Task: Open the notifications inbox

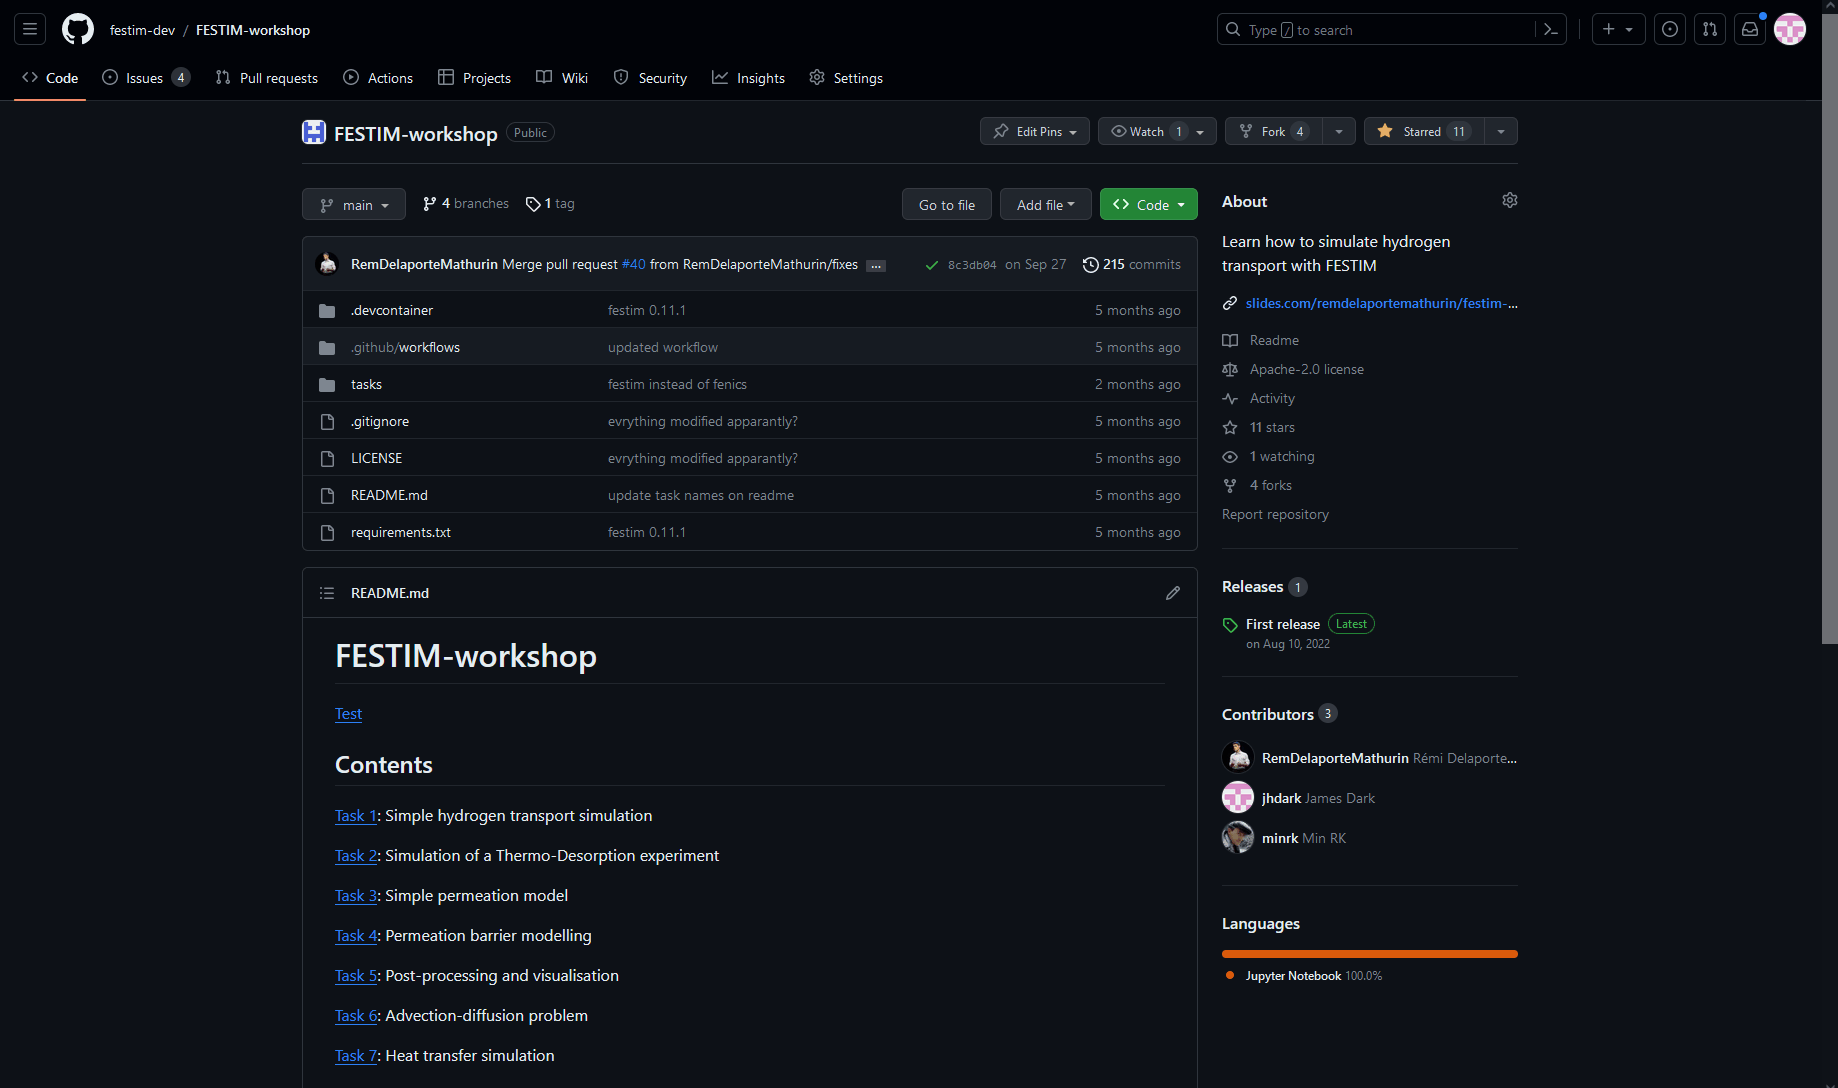Action: (x=1750, y=30)
